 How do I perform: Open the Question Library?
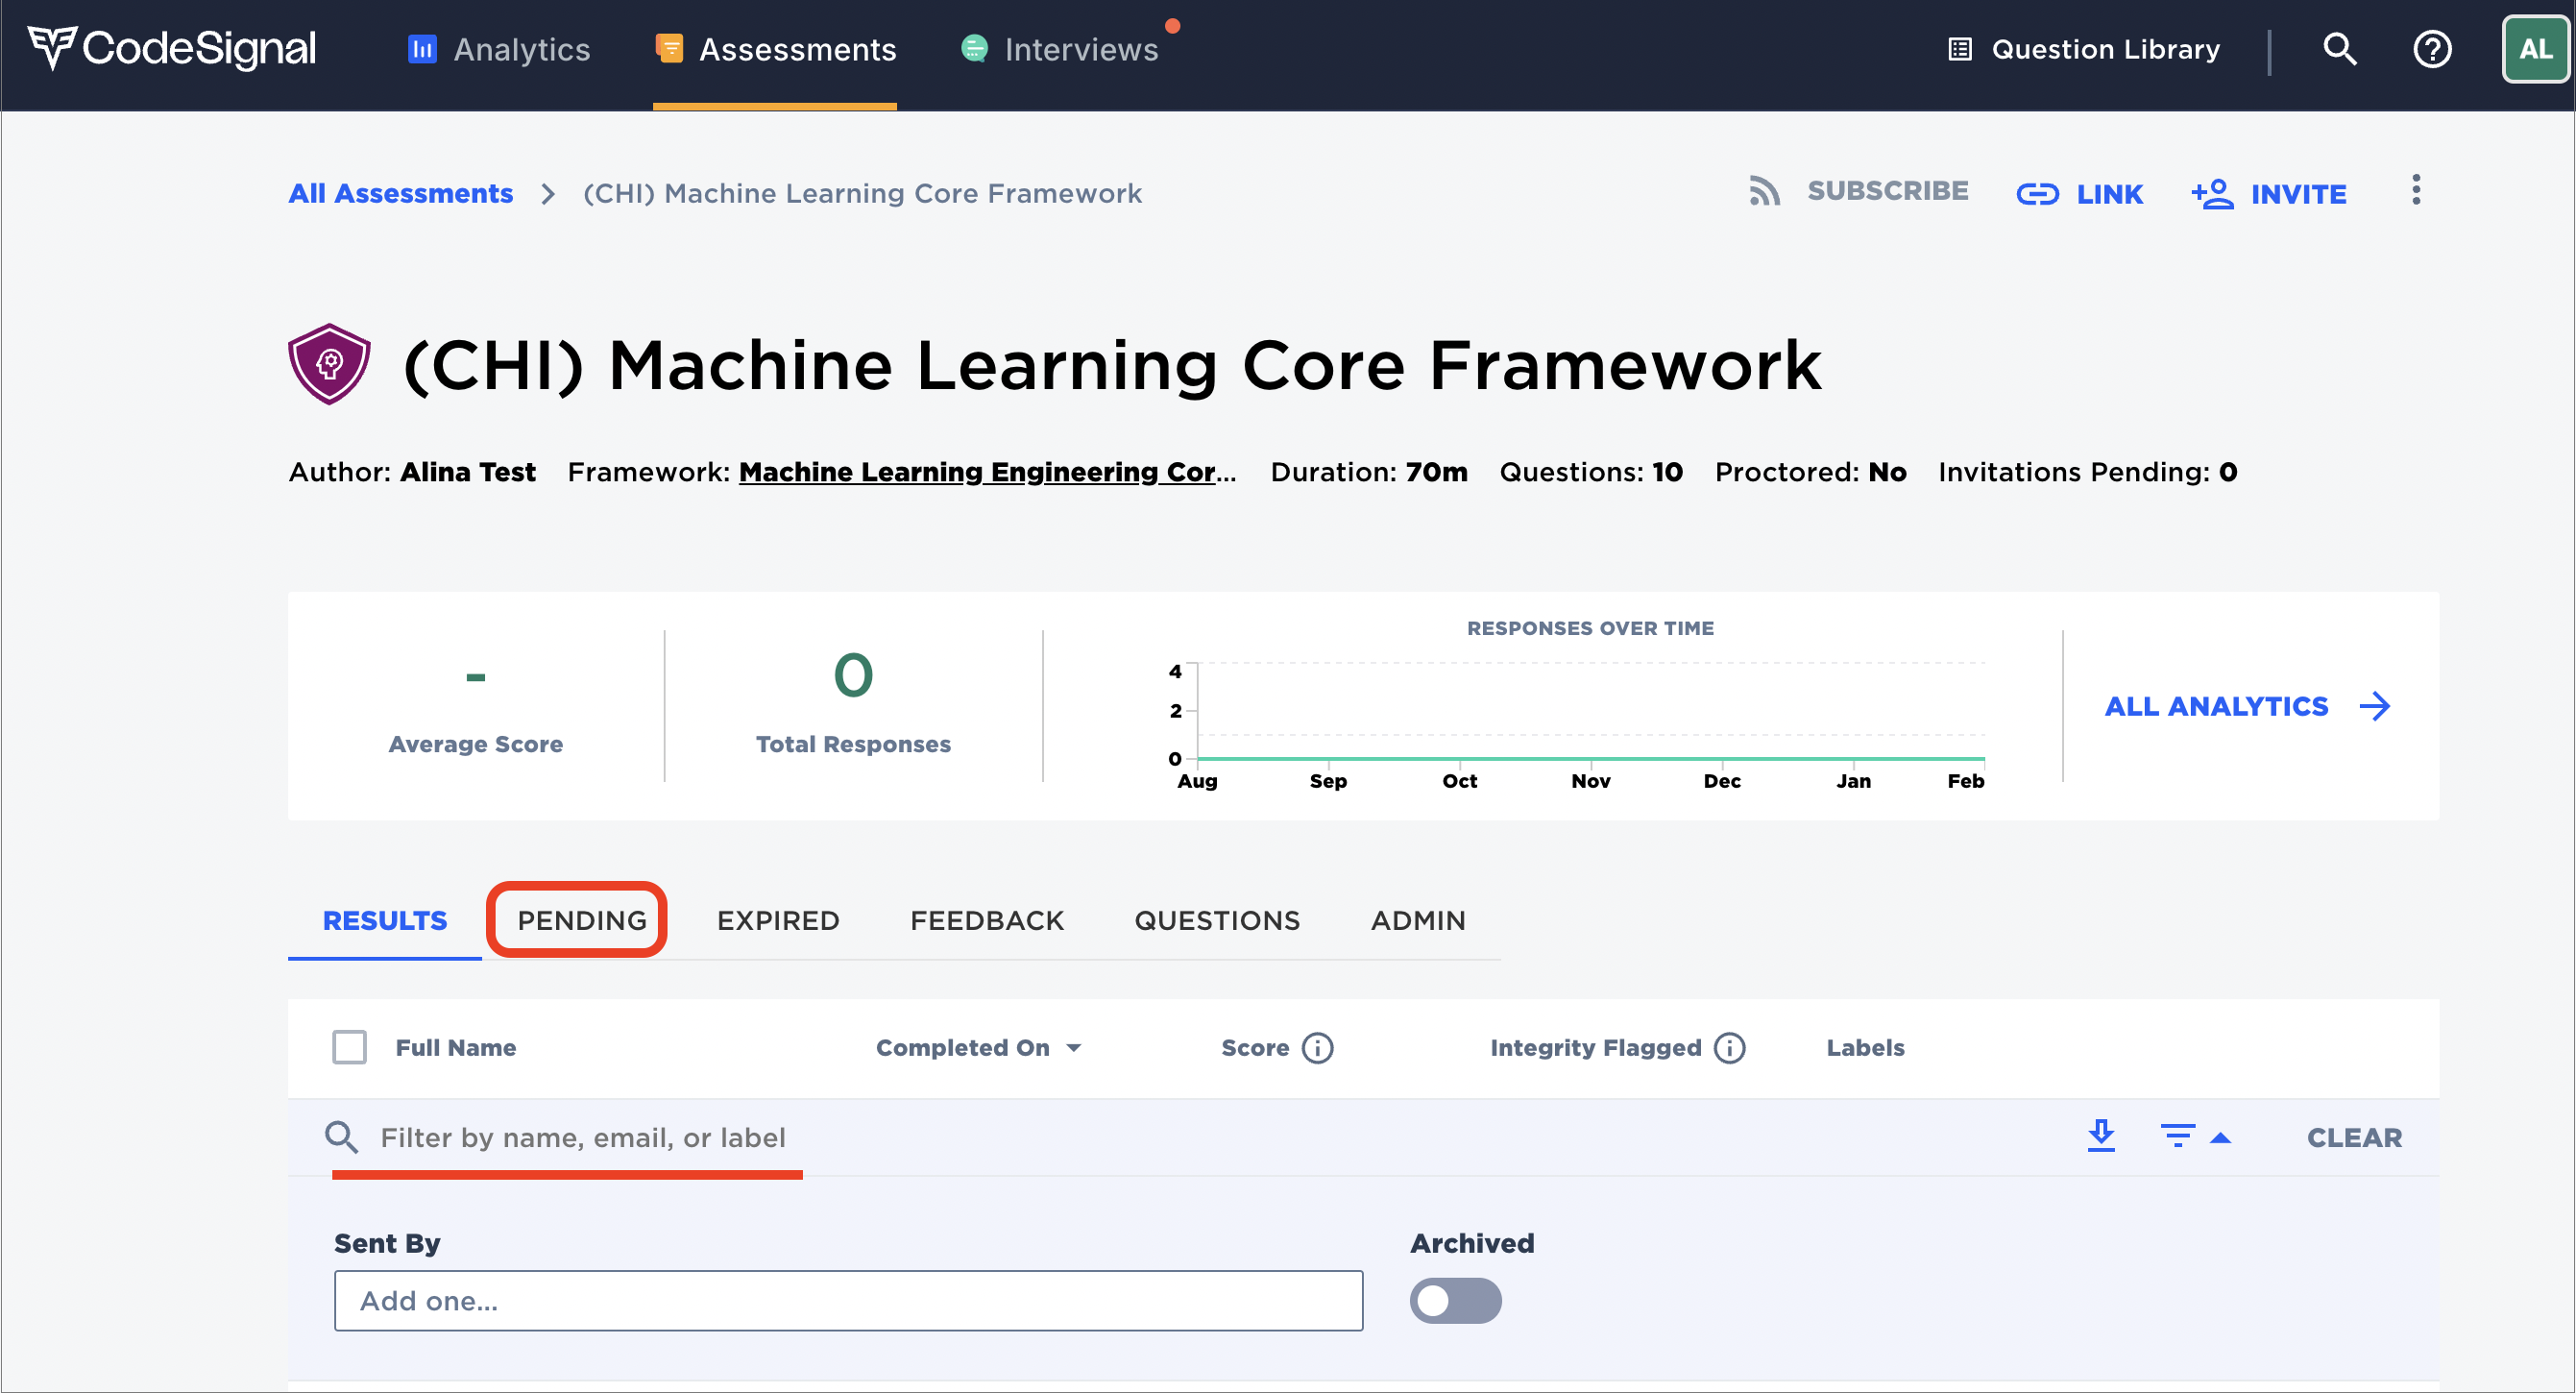click(2084, 49)
